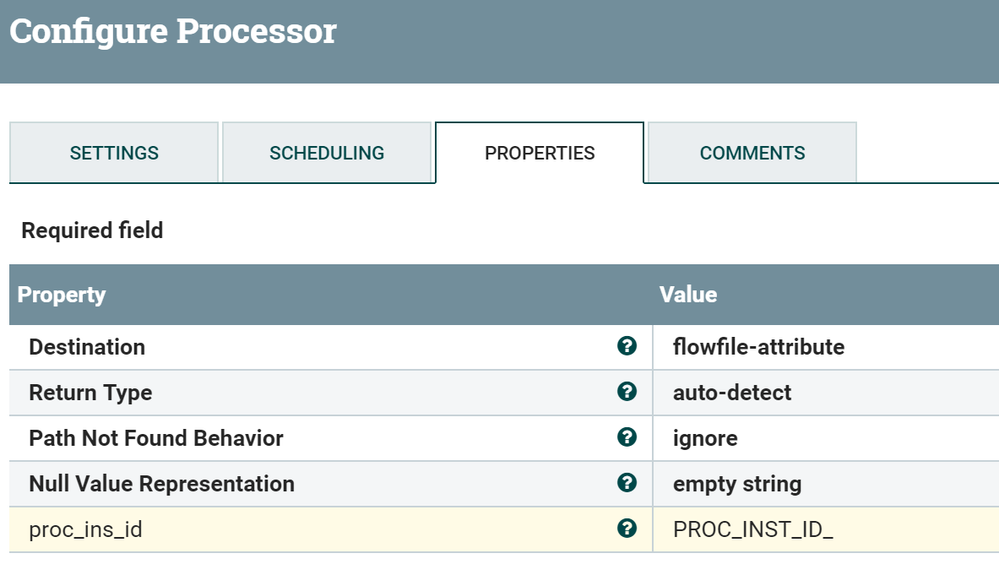Click the Property column header
This screenshot has height=580, width=999.
(x=61, y=294)
